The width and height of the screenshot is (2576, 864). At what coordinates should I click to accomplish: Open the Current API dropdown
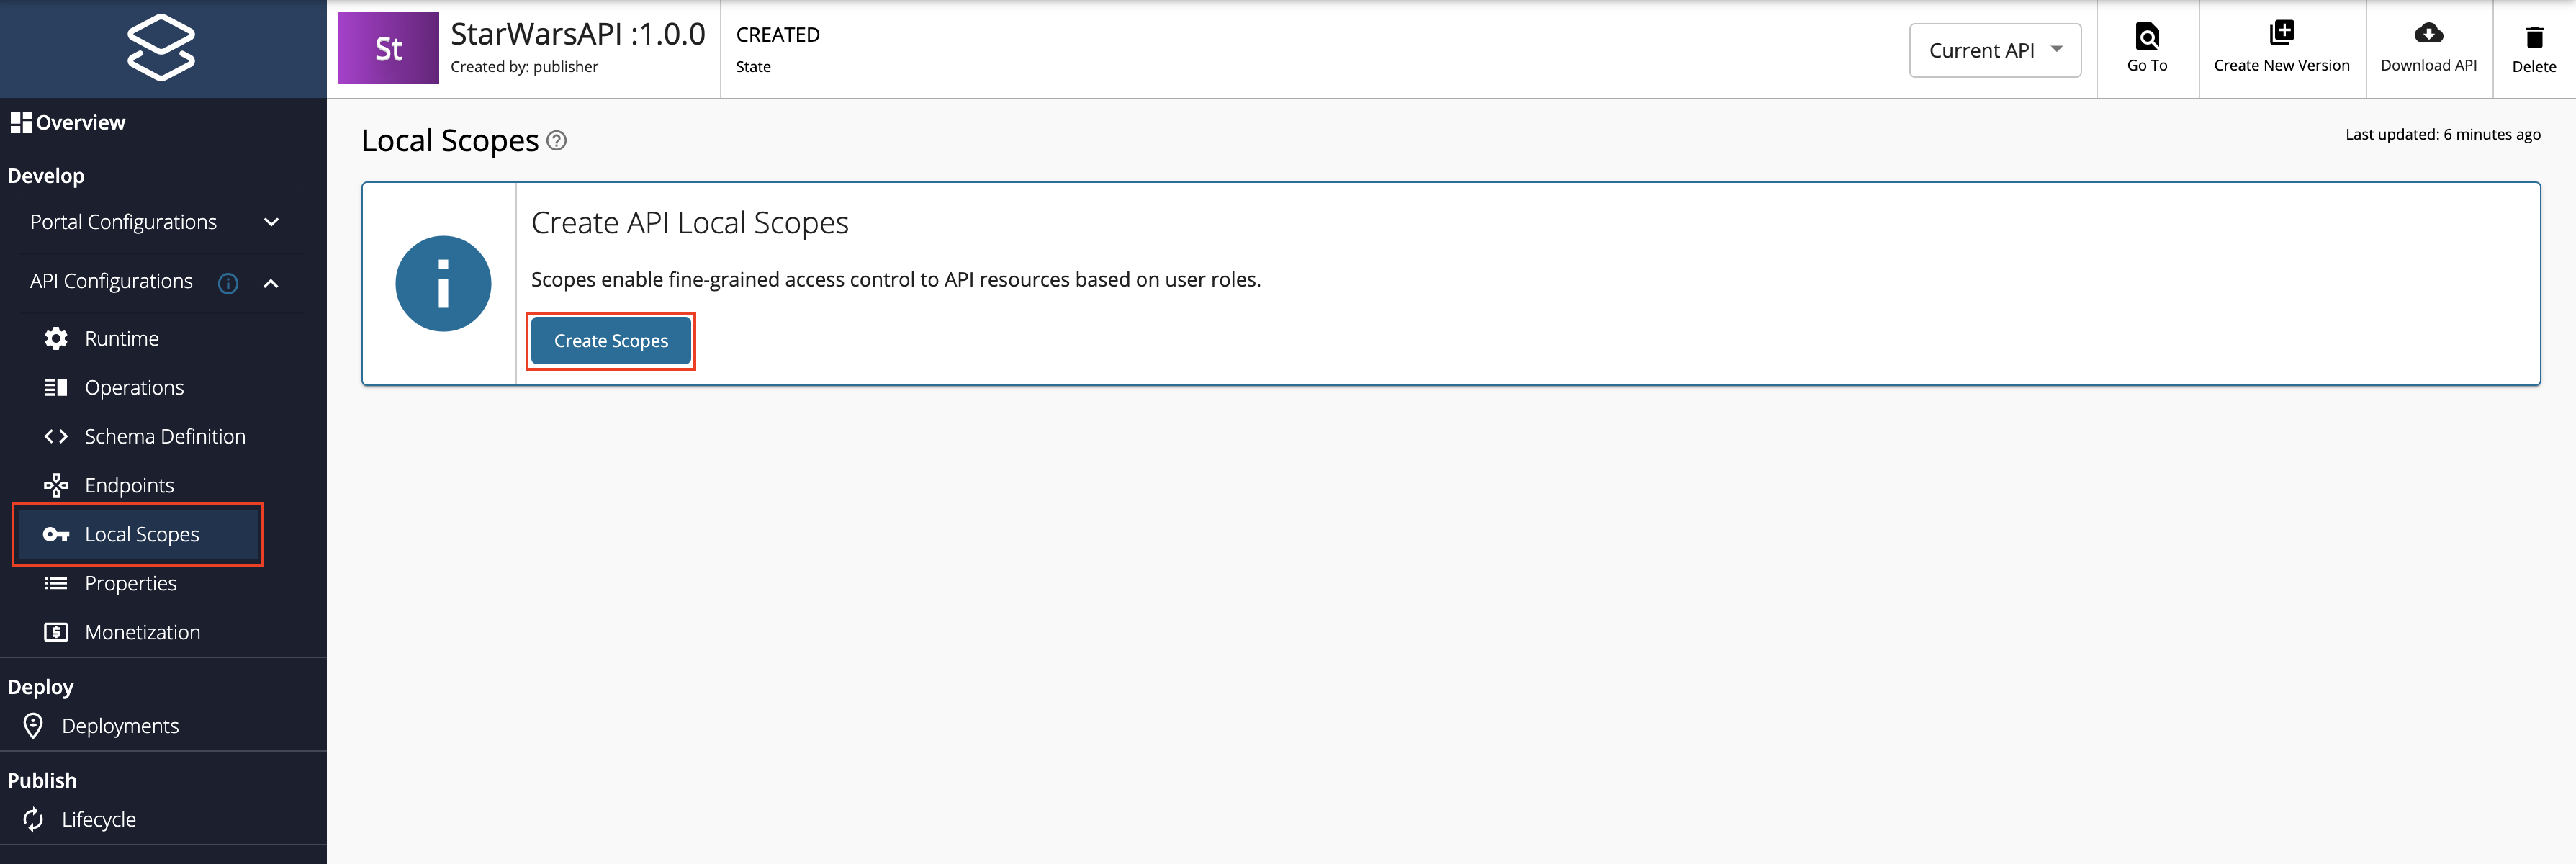coord(1994,49)
